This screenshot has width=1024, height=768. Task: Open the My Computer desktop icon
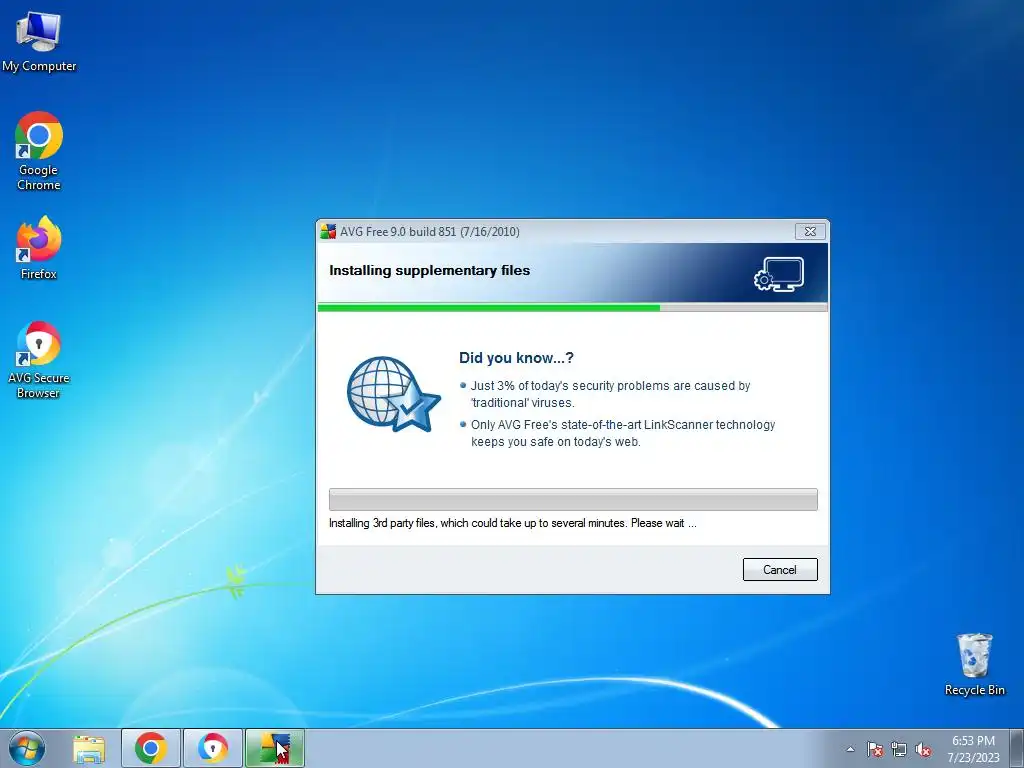pos(39,41)
